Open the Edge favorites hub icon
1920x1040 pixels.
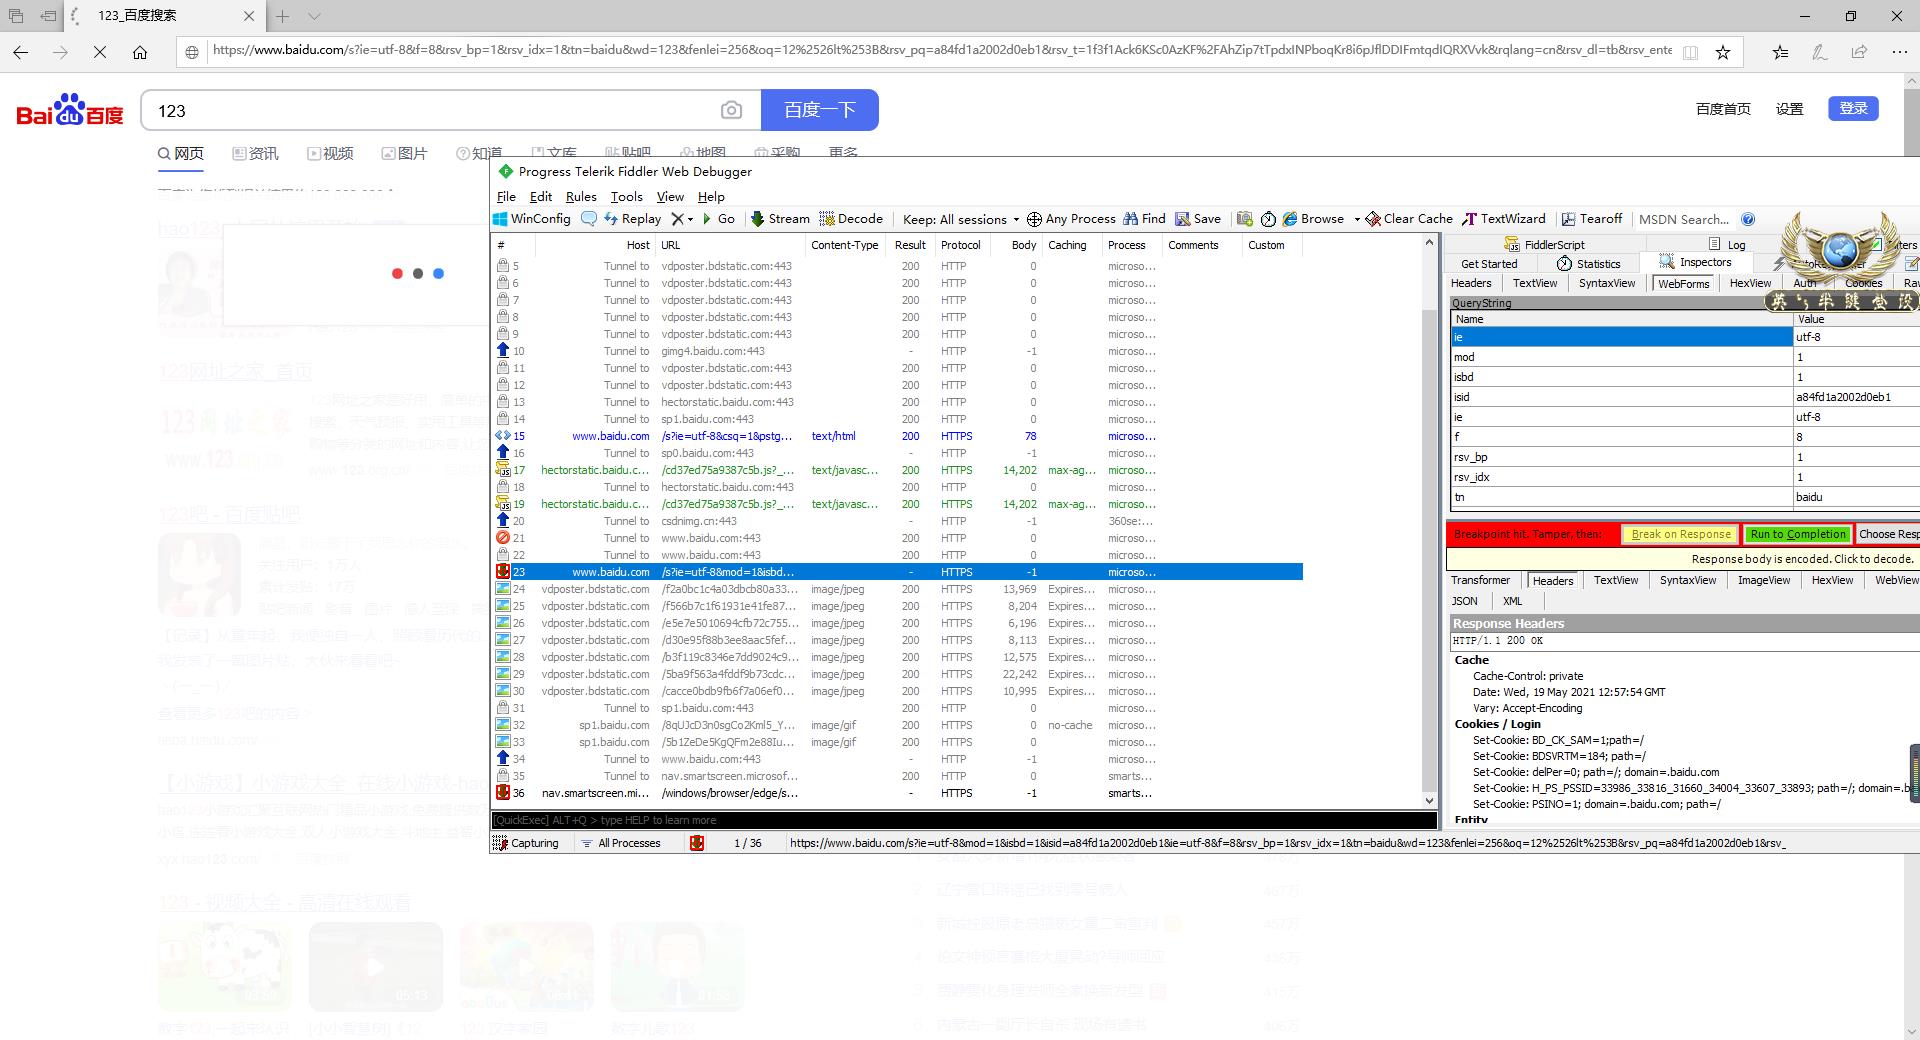pyautogui.click(x=1781, y=52)
